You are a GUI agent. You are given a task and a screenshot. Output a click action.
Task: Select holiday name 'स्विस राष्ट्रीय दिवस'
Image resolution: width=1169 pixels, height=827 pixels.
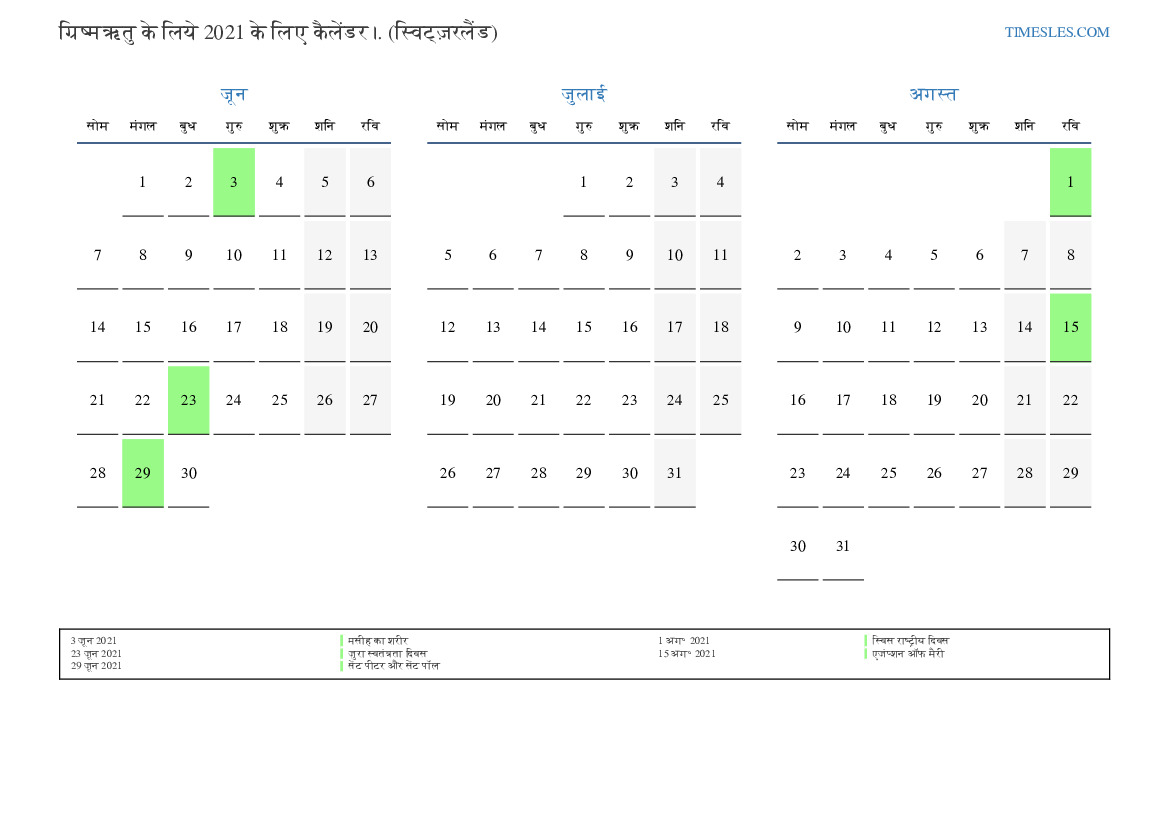click(x=910, y=641)
